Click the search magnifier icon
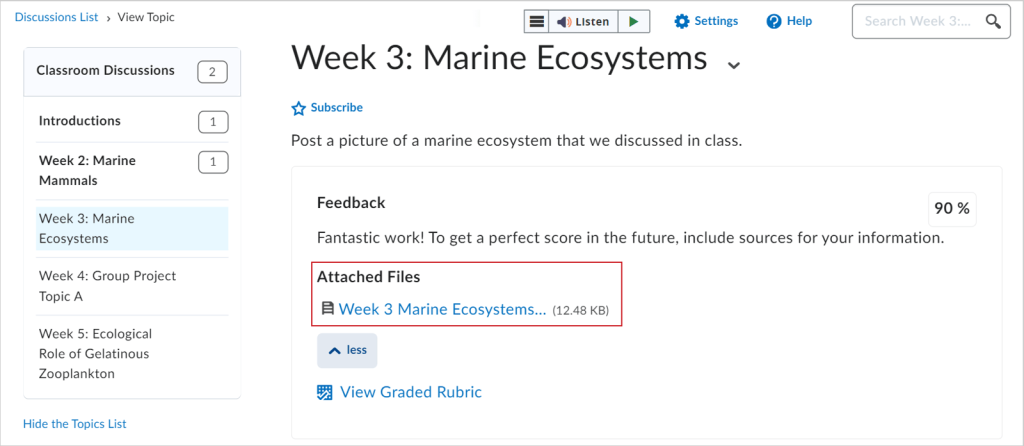This screenshot has height=446, width=1024. 992,21
